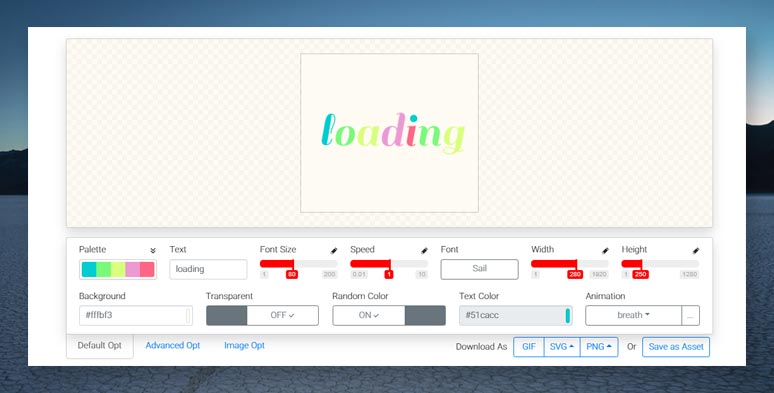Open the breath Animation dropdown
The image size is (774, 393).
(633, 315)
